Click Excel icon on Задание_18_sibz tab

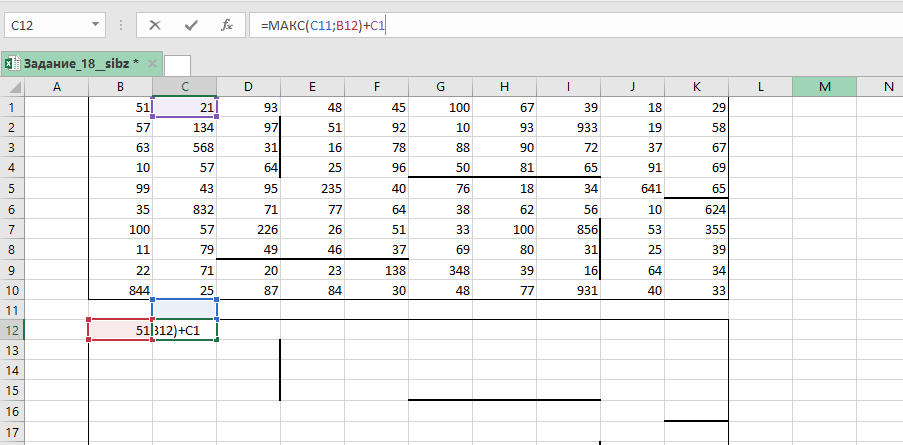coord(11,64)
